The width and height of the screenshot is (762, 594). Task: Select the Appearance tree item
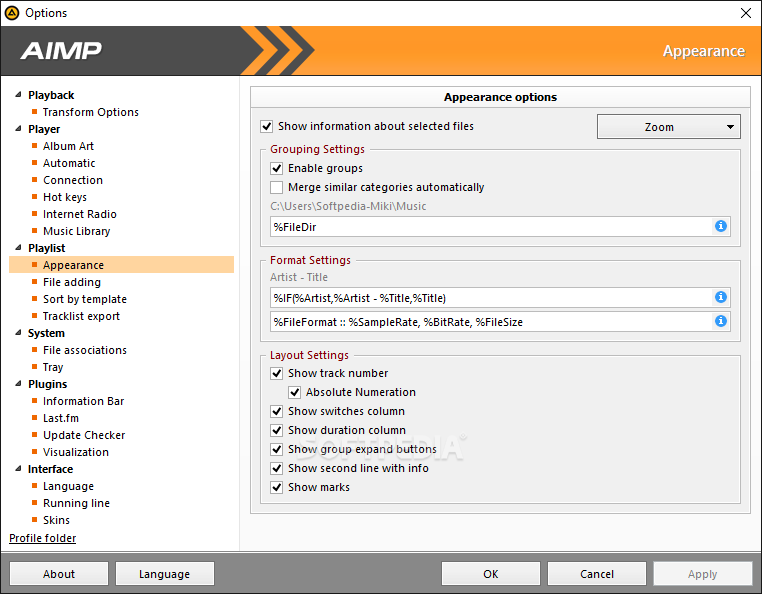pyautogui.click(x=121, y=265)
